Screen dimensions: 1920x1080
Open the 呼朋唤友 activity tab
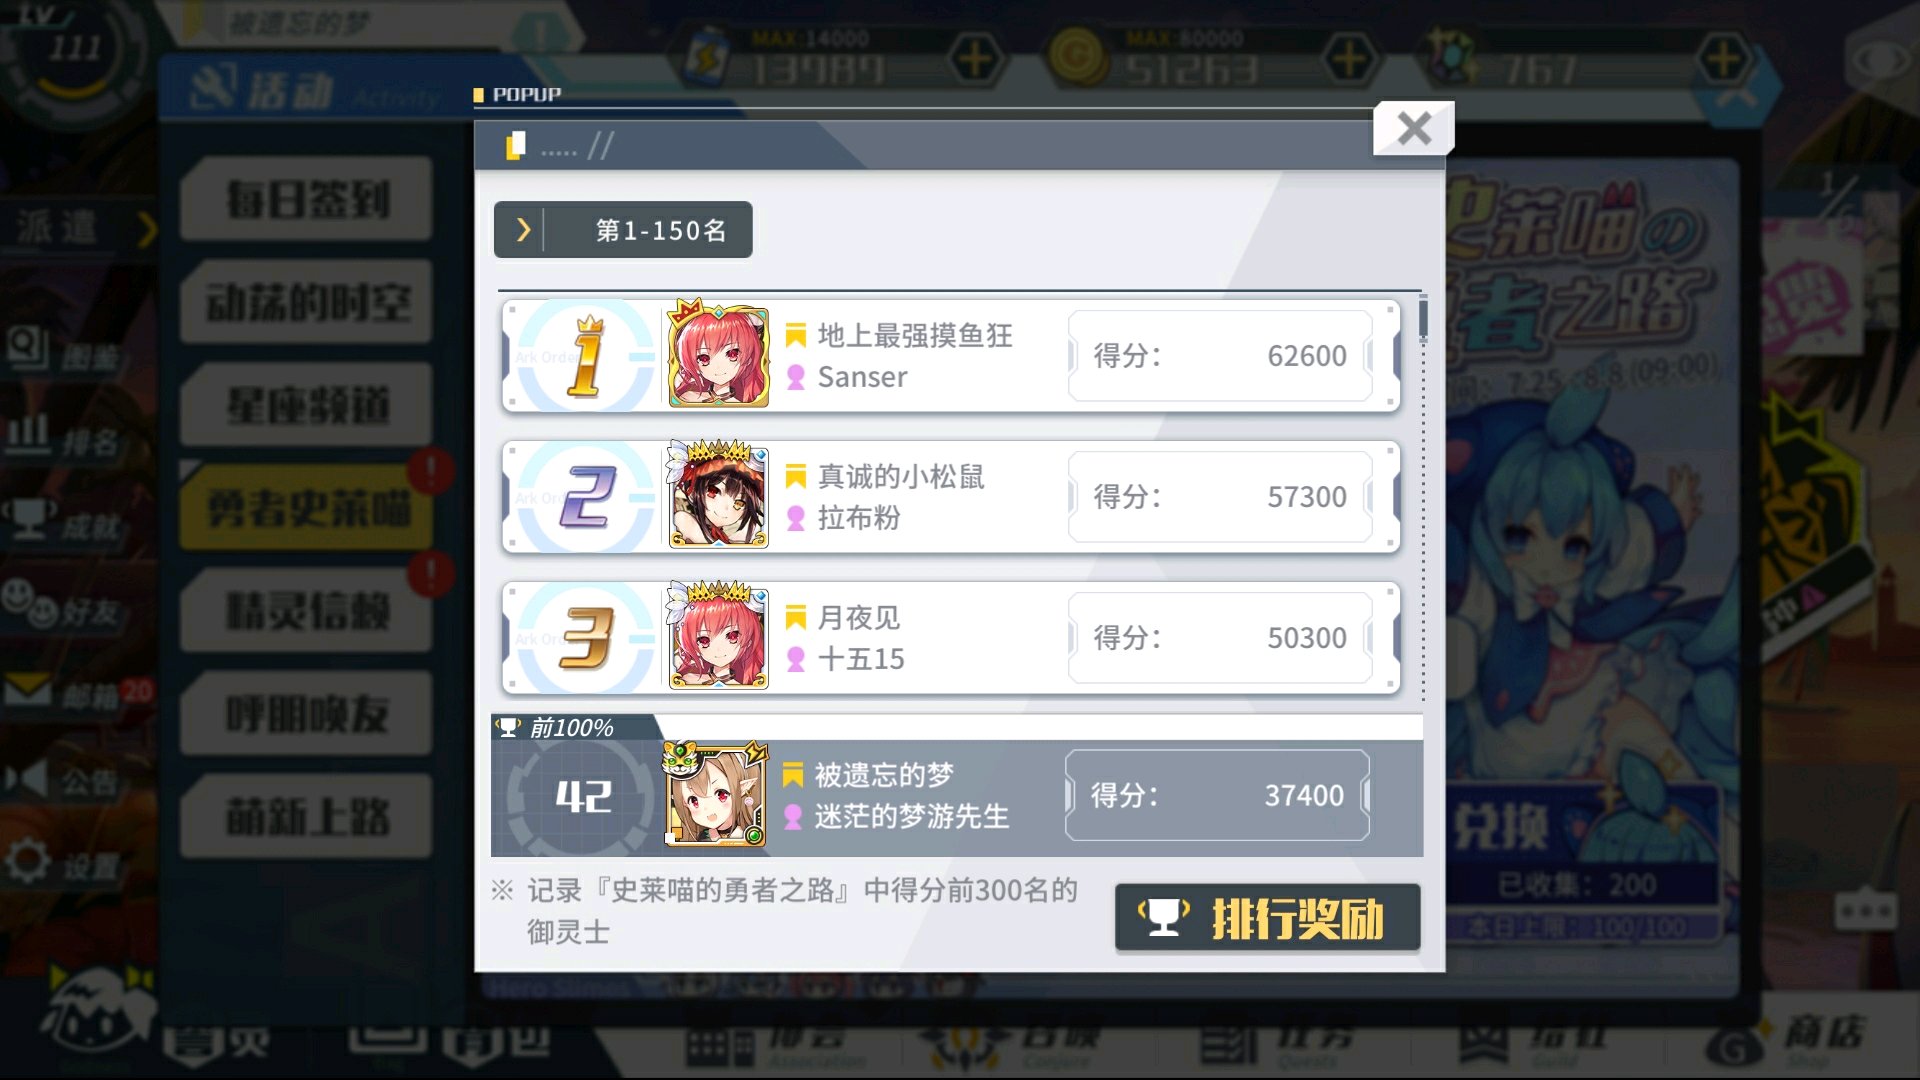[307, 714]
